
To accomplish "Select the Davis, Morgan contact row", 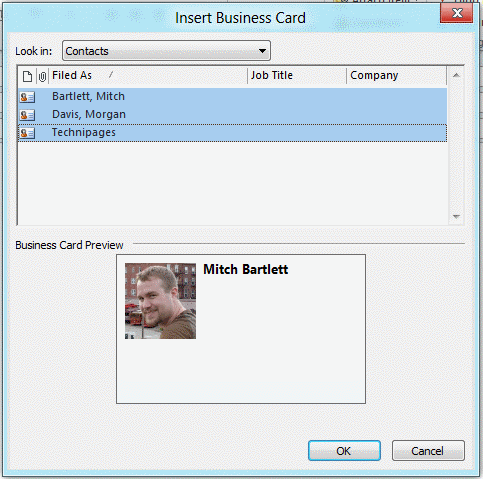I will point(233,115).
